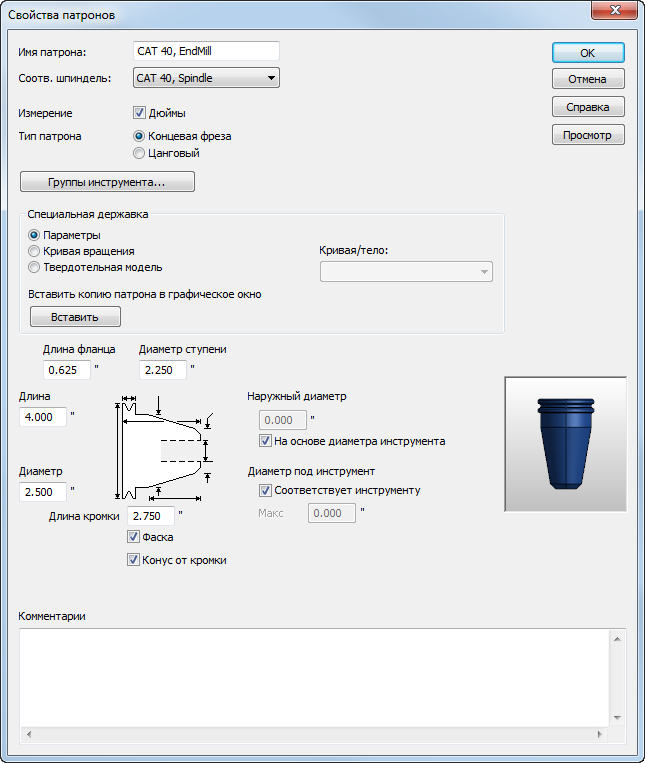This screenshot has height=763, width=645.
Task: Click the holder 3D preview thumbnail
Action: [x=566, y=444]
